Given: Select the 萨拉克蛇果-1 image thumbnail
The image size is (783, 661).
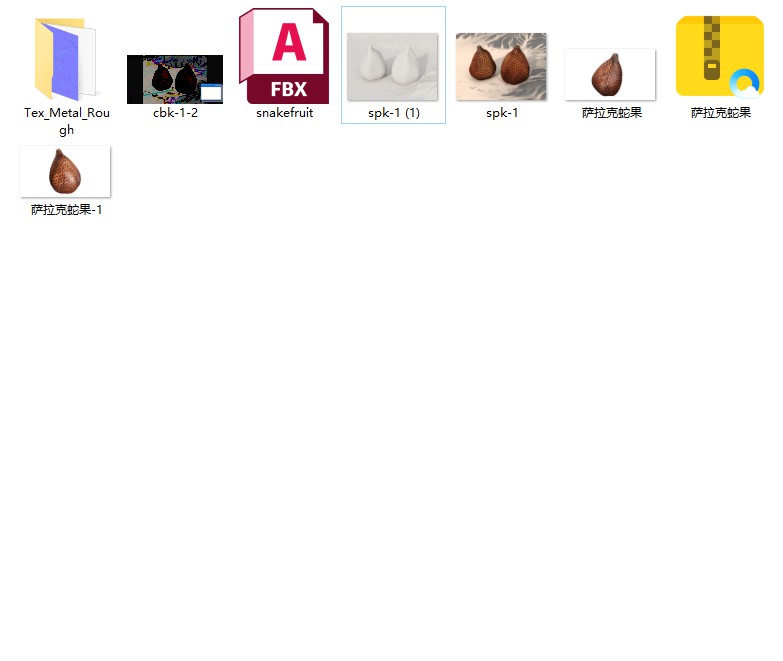Looking at the screenshot, I should click(x=65, y=172).
